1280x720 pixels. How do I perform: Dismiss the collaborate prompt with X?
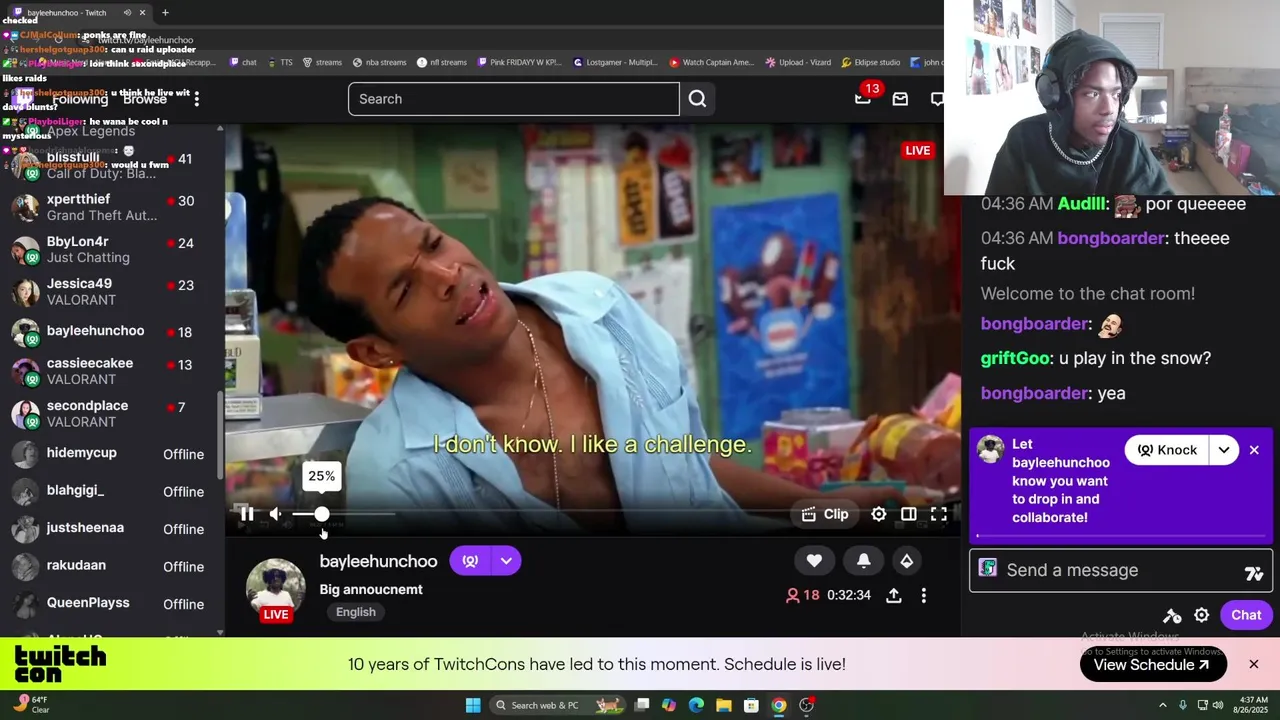pyautogui.click(x=1254, y=450)
